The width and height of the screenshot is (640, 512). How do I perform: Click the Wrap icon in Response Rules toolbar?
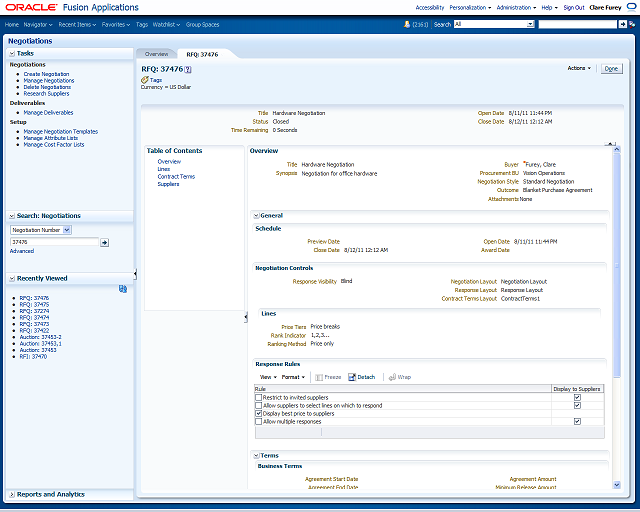[392, 377]
